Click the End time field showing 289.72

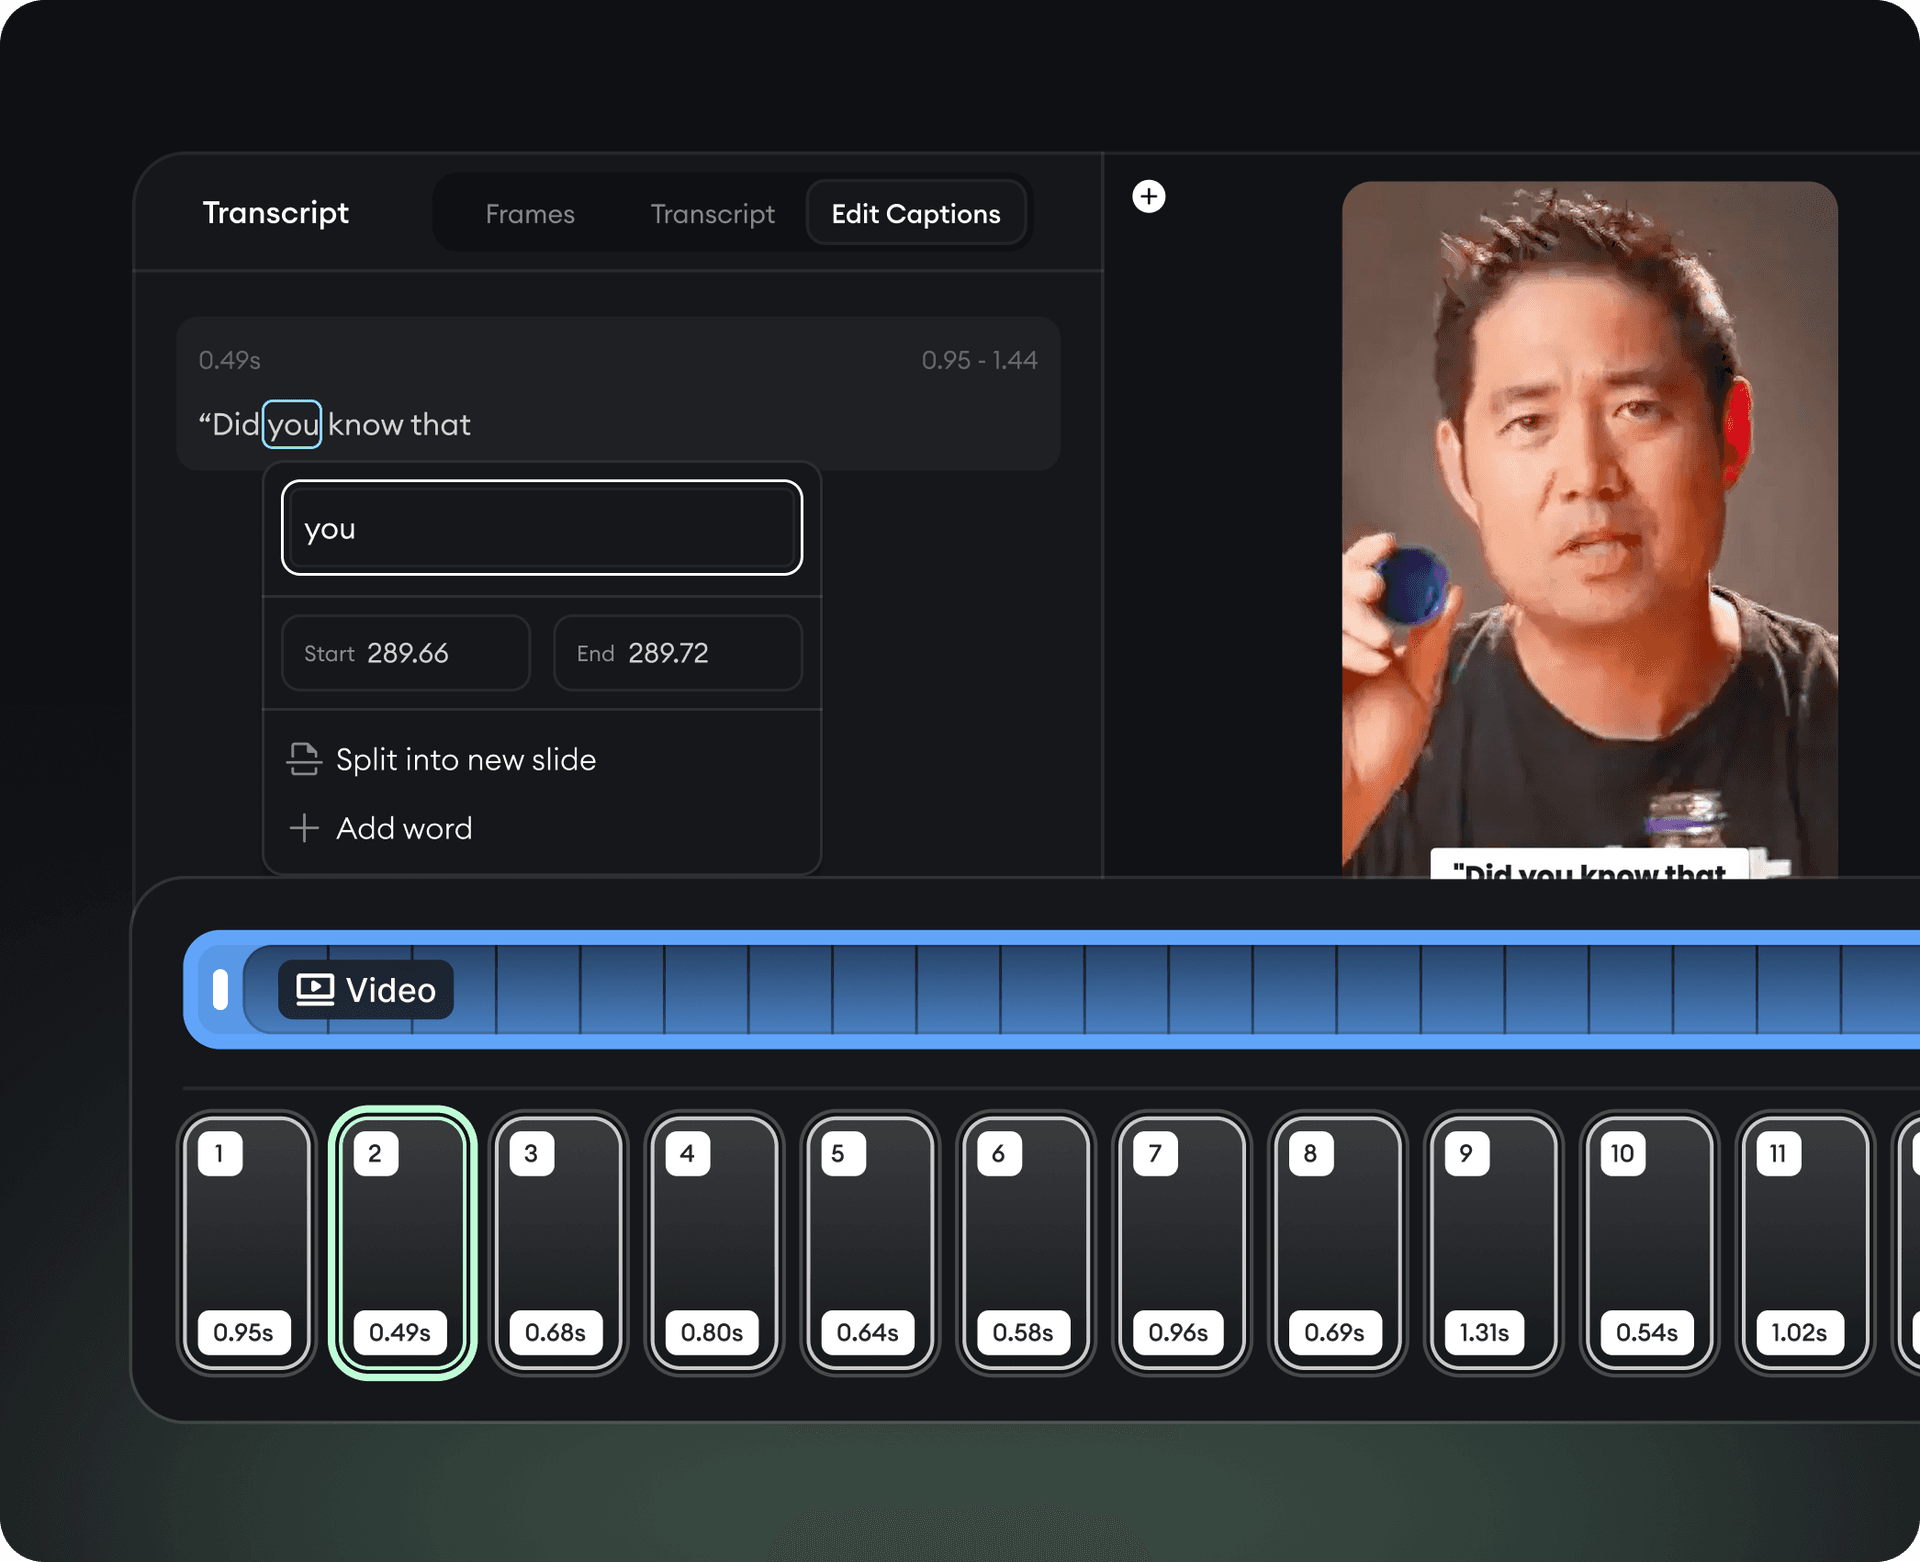pos(677,653)
